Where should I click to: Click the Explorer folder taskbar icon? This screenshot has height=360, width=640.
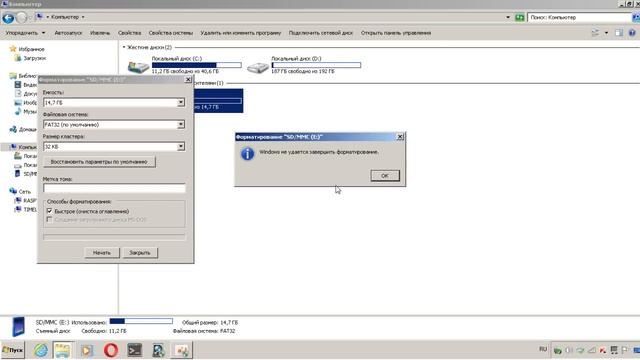click(x=62, y=350)
